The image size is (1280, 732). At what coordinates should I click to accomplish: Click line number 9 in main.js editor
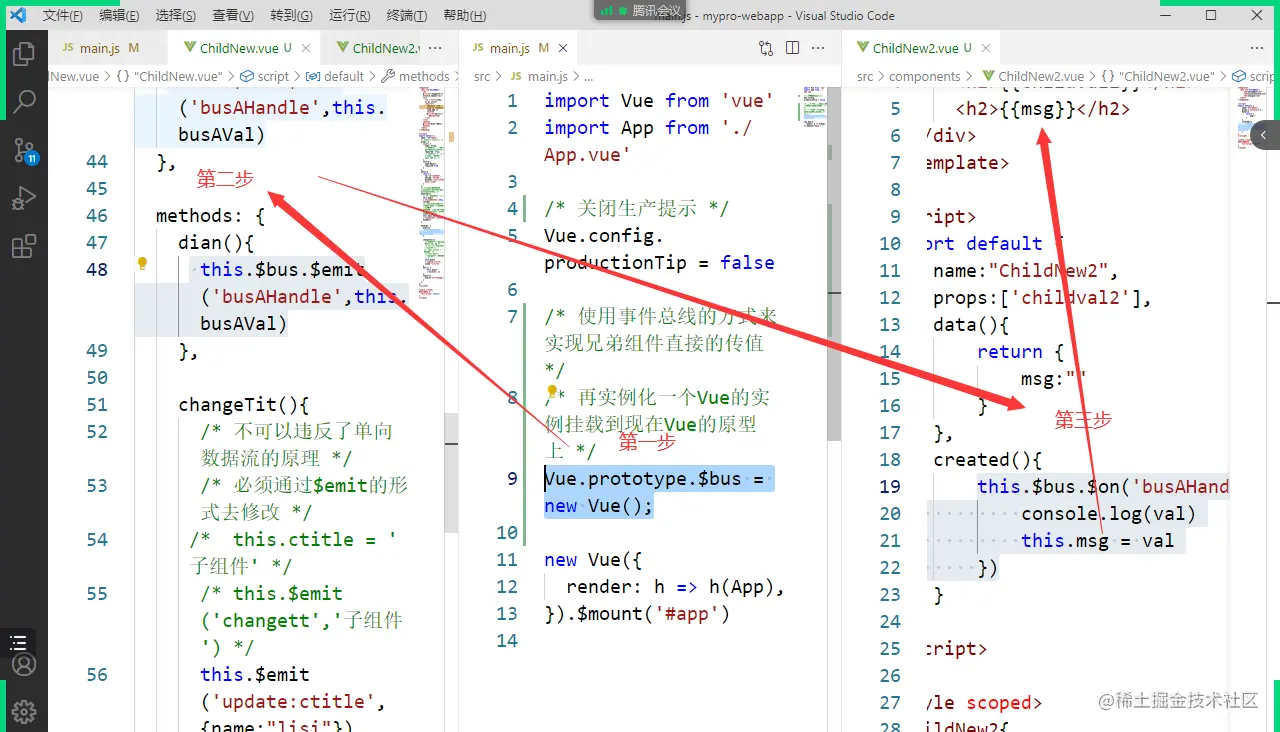512,478
